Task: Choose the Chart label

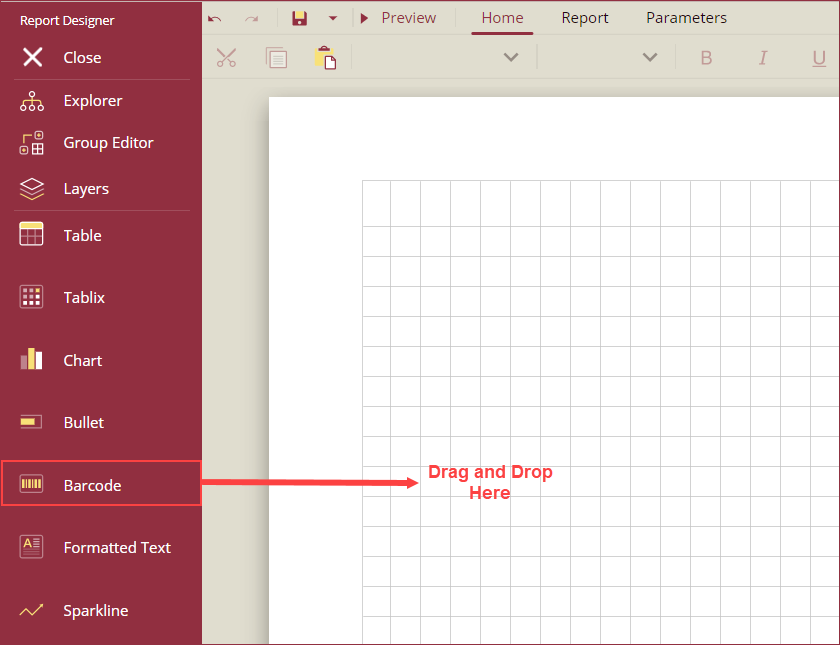Action: 82,361
